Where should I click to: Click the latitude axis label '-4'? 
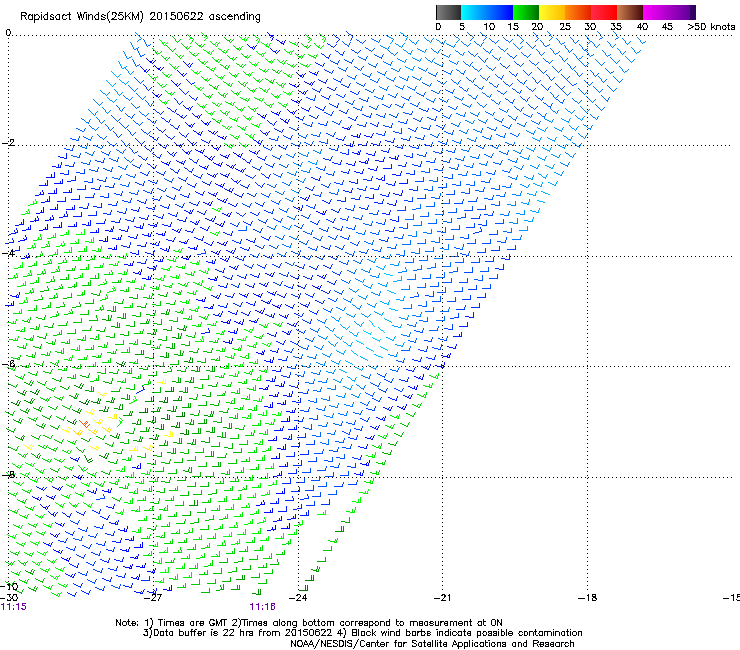coord(9,253)
